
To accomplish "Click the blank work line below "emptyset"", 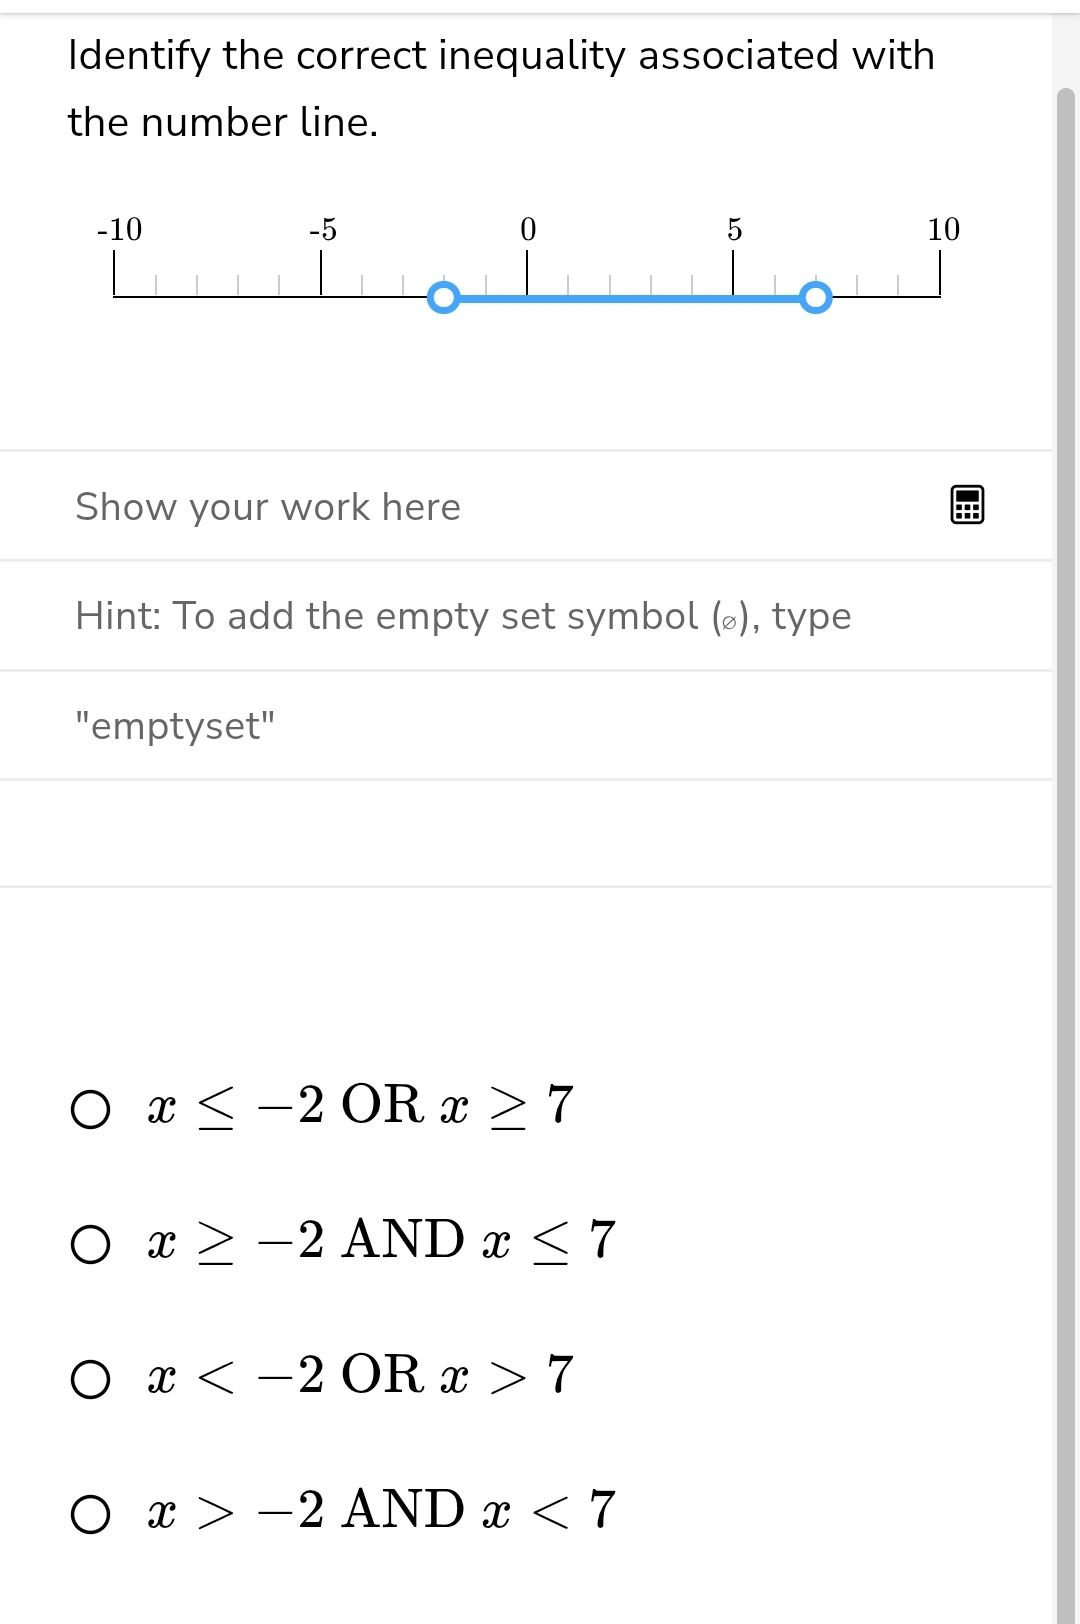I will [x=525, y=833].
